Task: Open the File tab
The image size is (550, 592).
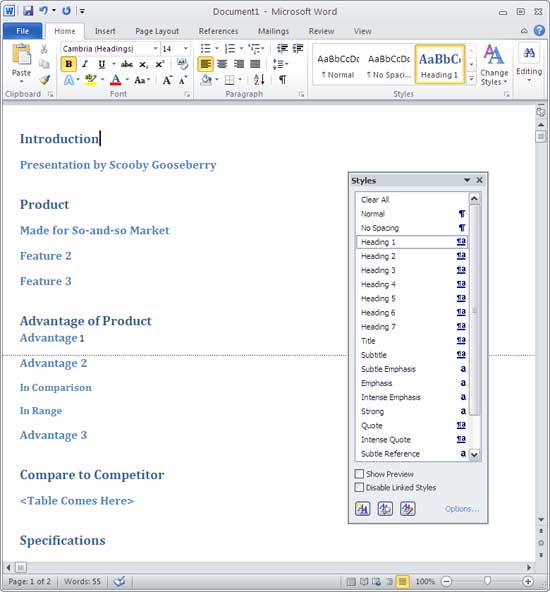Action: (x=22, y=31)
